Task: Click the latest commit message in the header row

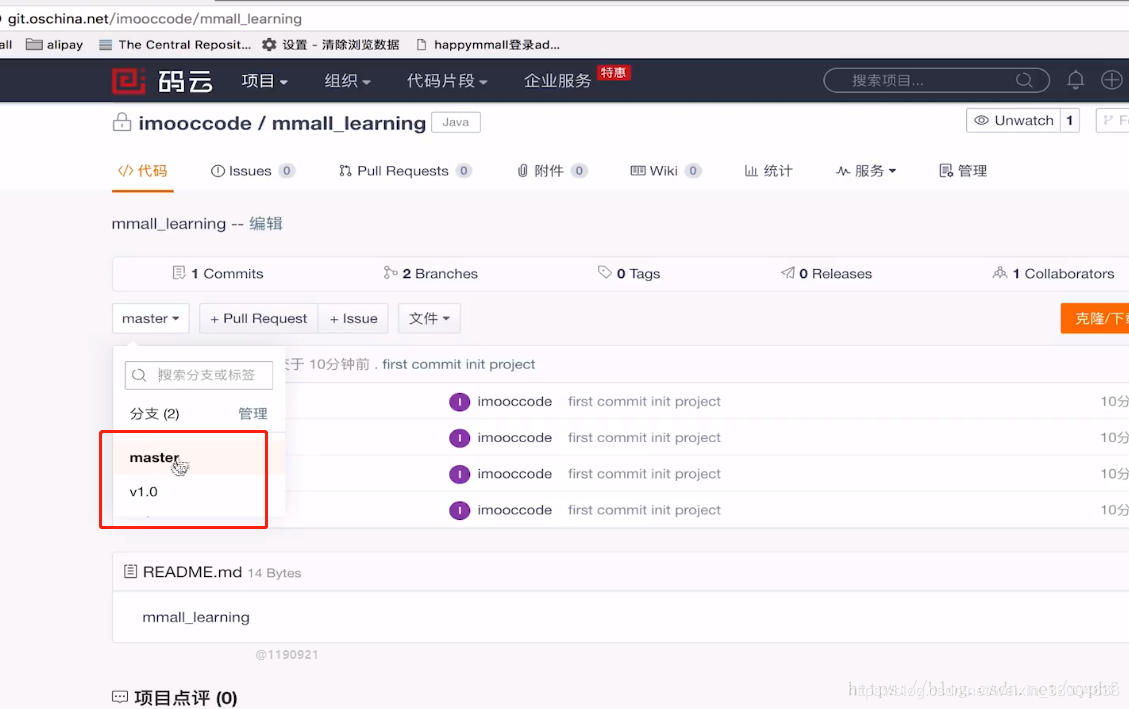Action: click(459, 364)
